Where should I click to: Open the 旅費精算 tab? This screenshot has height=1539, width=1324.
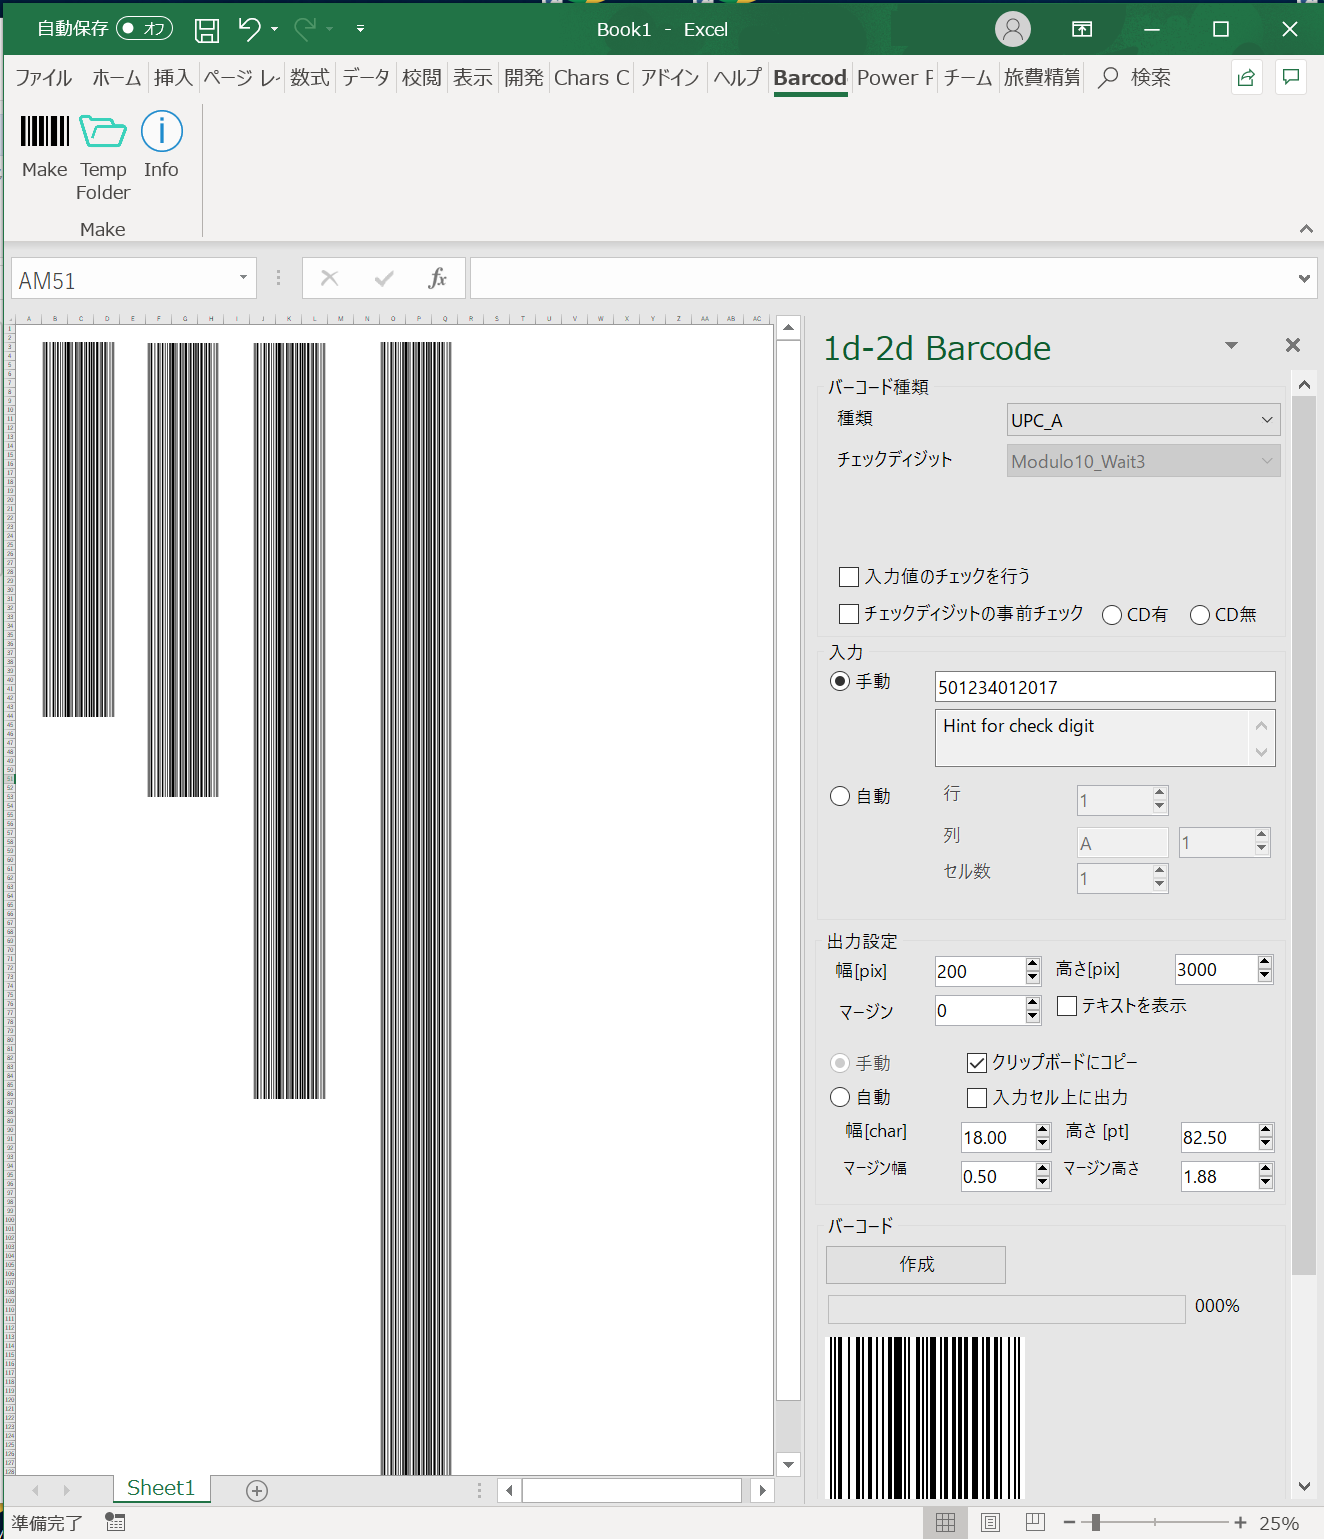pos(1042,78)
